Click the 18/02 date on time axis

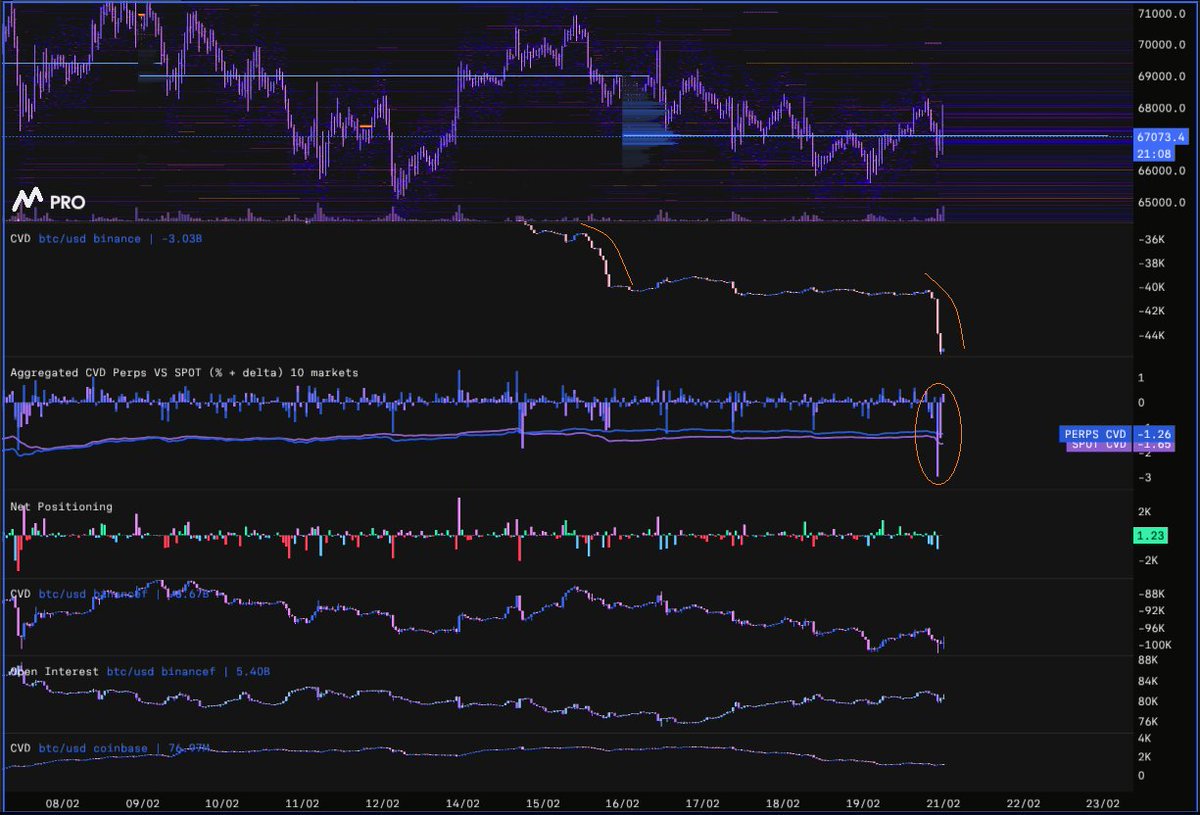point(782,804)
